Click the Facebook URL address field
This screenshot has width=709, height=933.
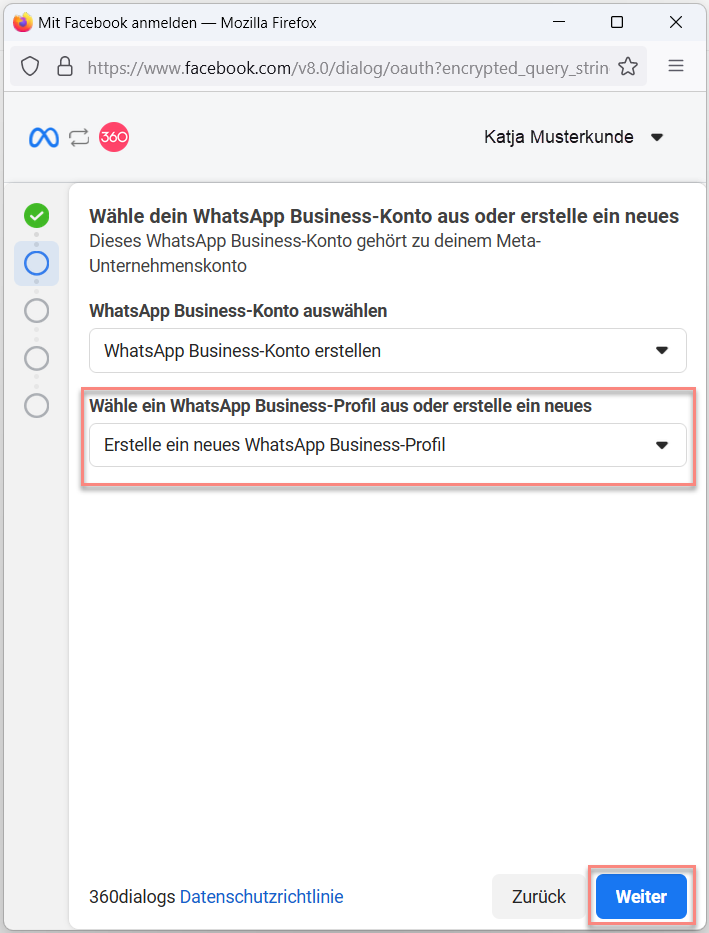click(348, 68)
